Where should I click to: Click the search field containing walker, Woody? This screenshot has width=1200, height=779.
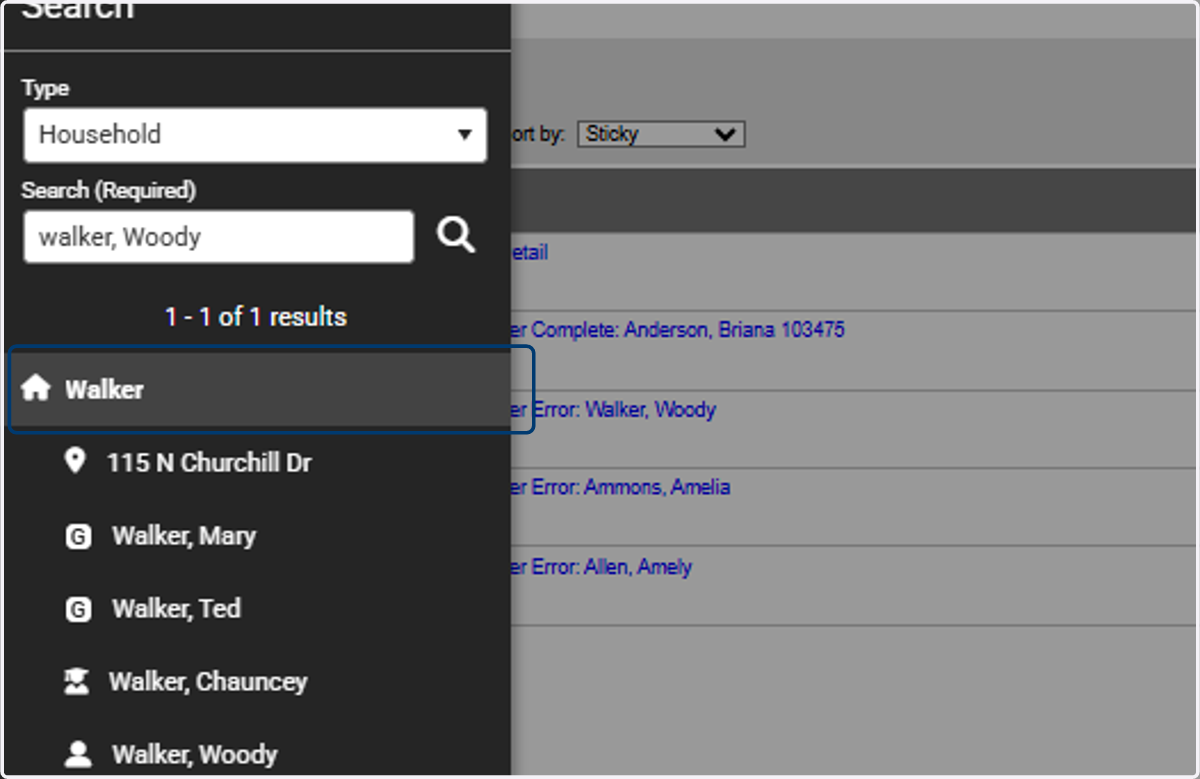click(219, 237)
